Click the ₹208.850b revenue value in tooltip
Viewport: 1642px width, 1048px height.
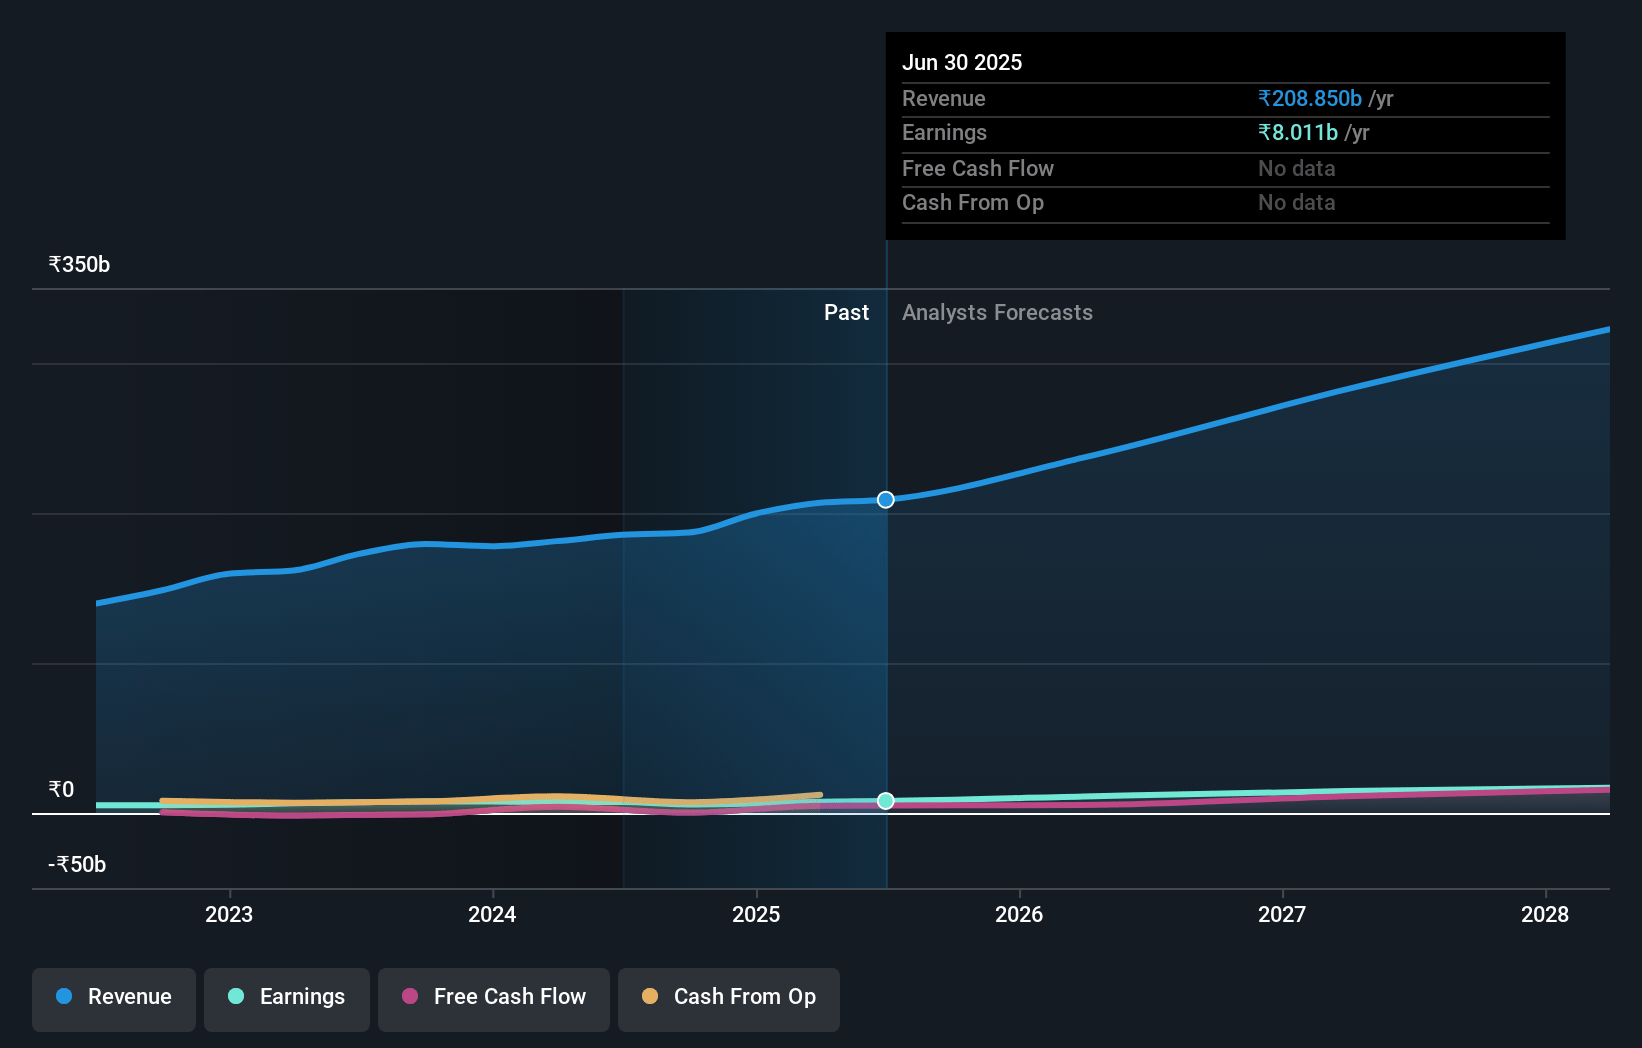pos(1310,98)
